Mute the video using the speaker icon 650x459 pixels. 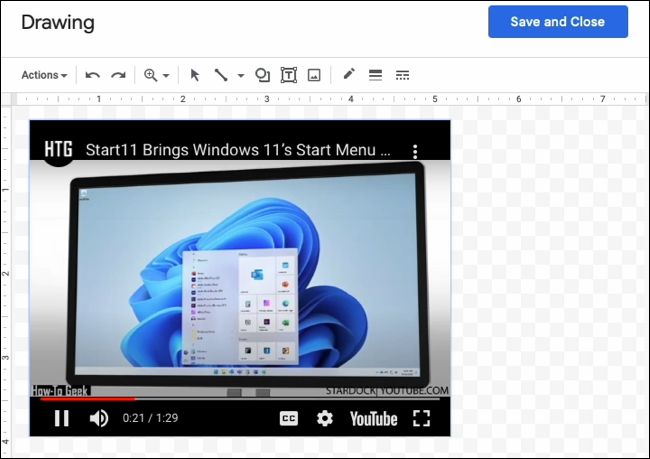[x=98, y=419]
